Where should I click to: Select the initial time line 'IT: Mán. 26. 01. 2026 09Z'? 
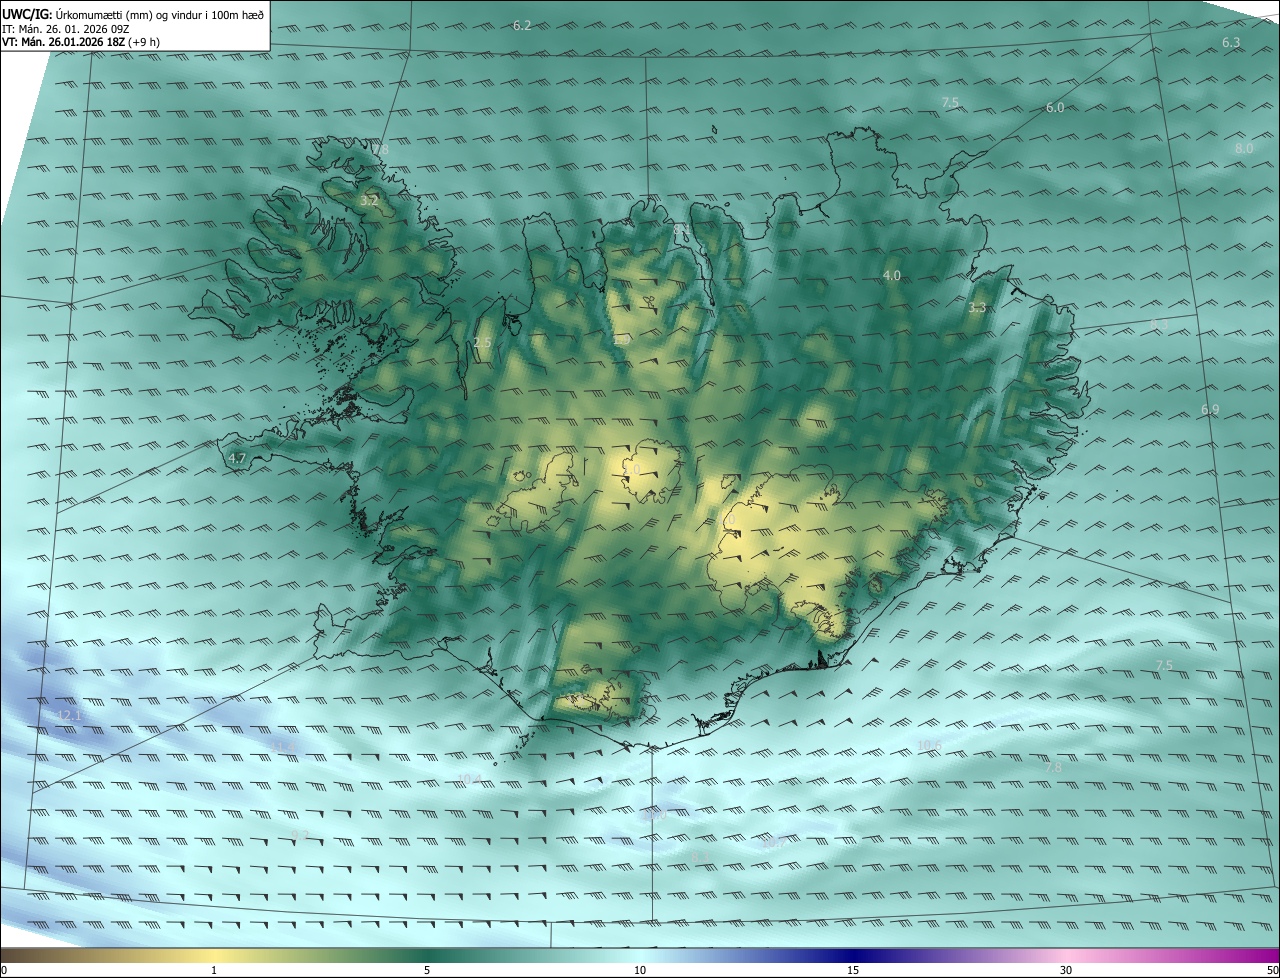pos(64,29)
